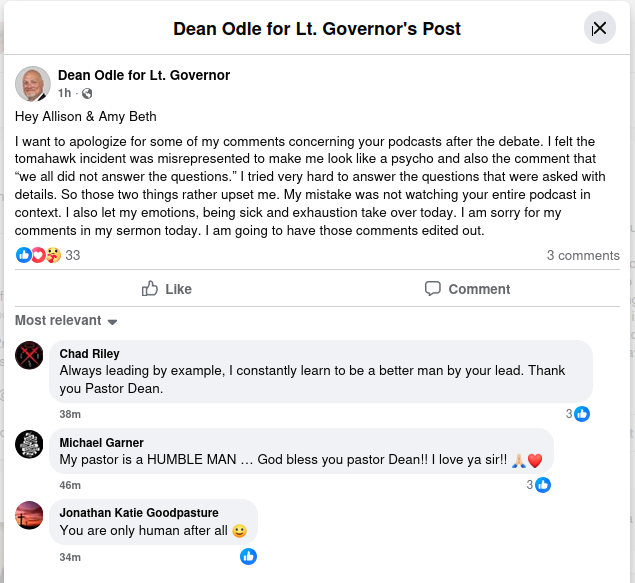
Task: Click the Comment button on post
Action: 467,289
